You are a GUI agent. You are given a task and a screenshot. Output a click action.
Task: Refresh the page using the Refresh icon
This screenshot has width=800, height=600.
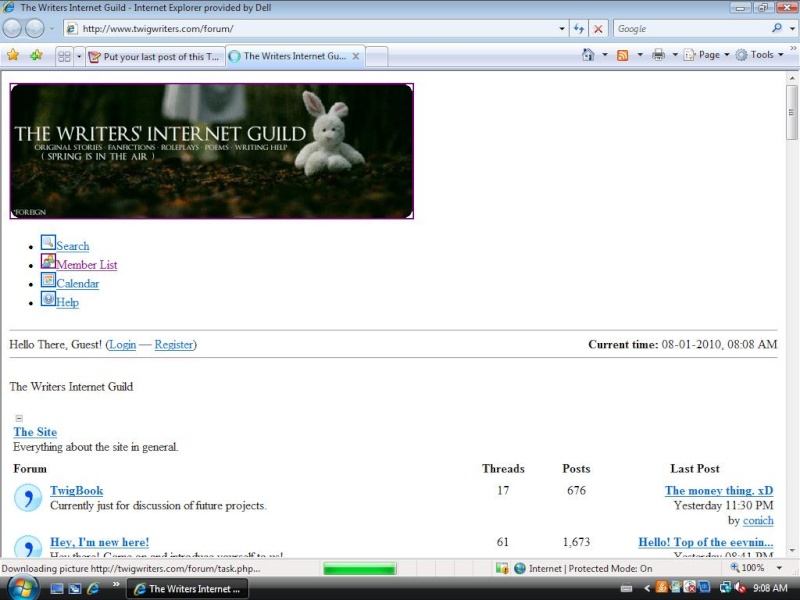[579, 29]
